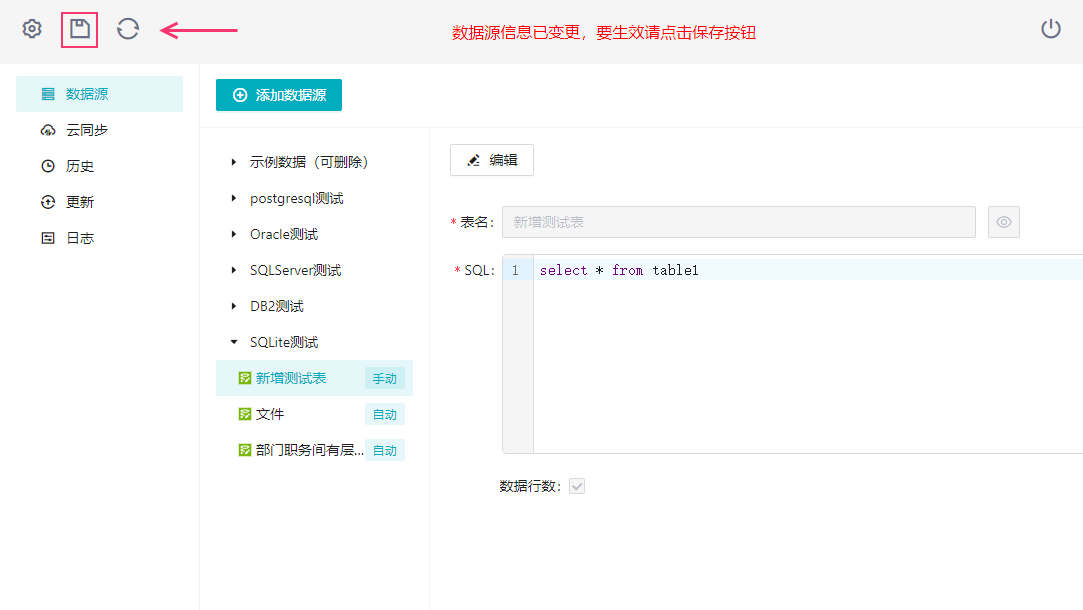Open the settings gear icon
The height and width of the screenshot is (610, 1083).
(x=32, y=29)
